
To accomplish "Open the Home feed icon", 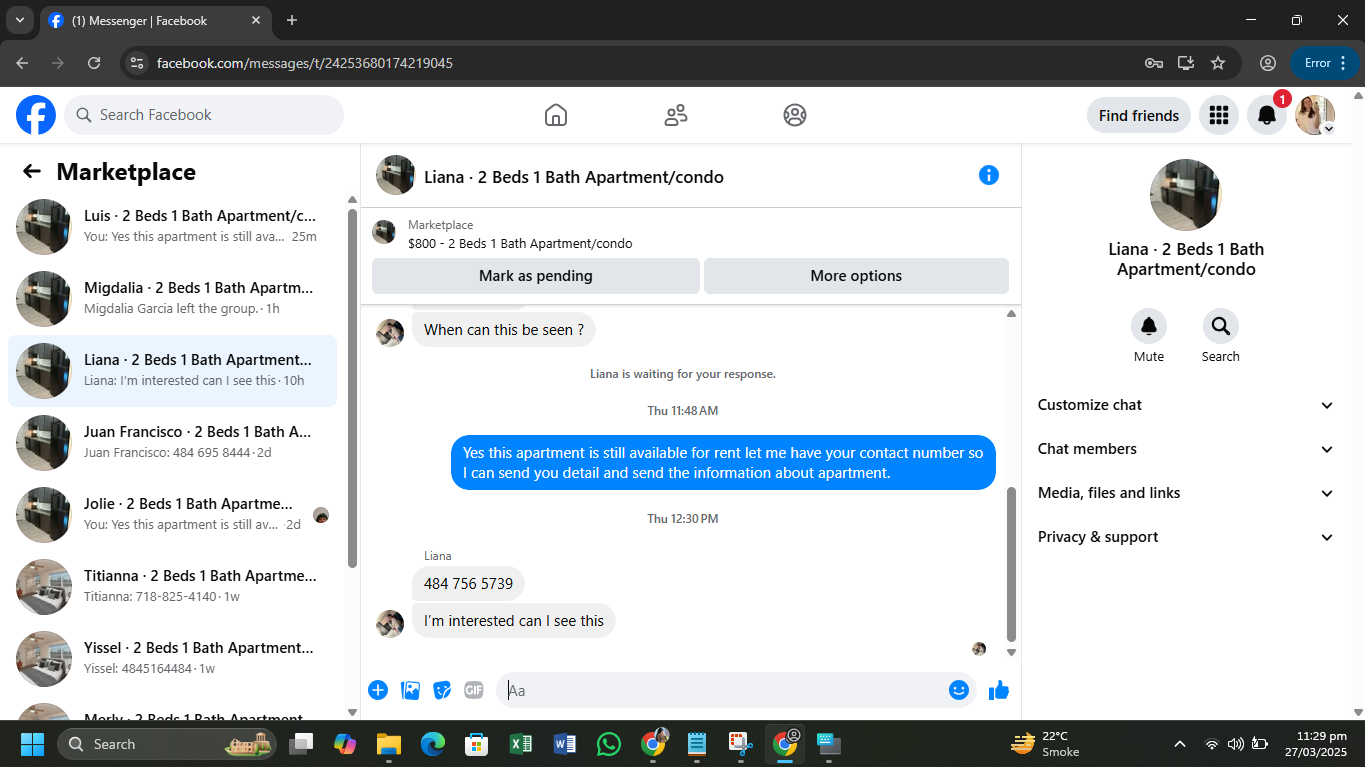I will 556,115.
